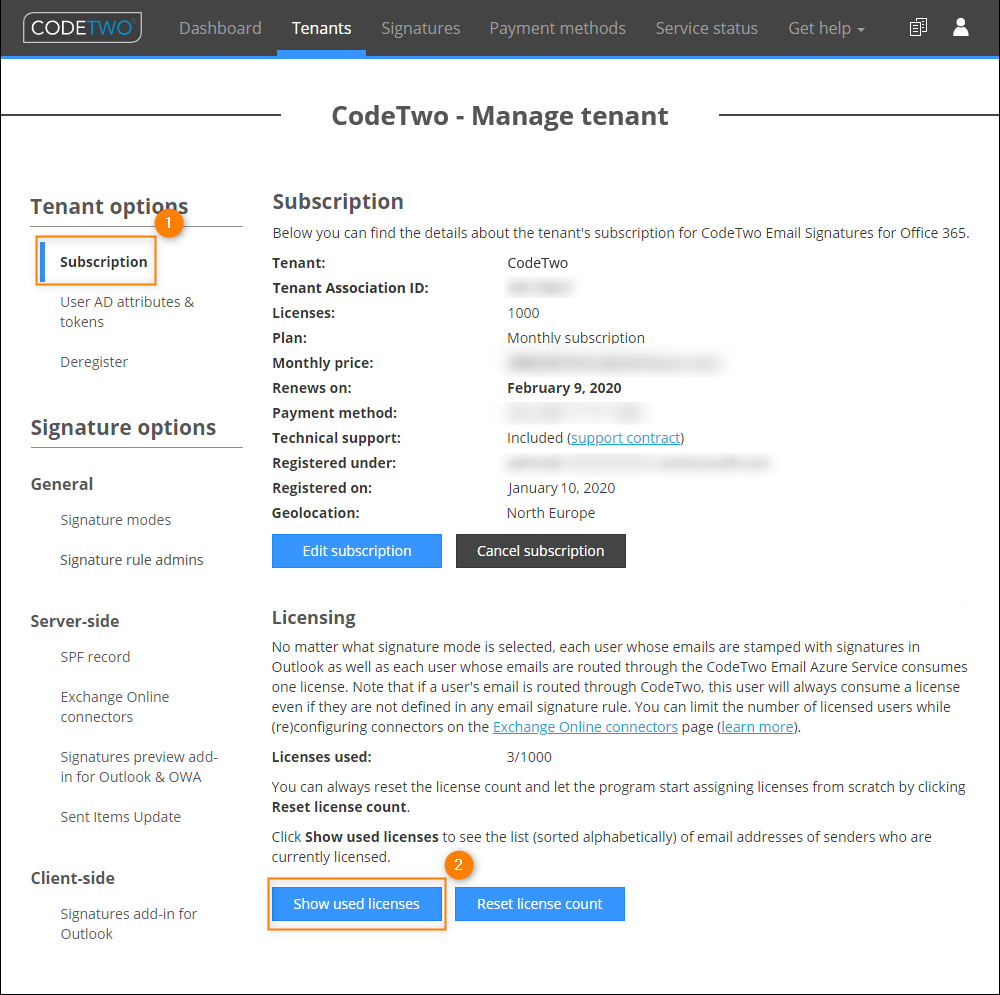Click the General heading in sidebar
The image size is (1000, 995).
click(x=62, y=484)
